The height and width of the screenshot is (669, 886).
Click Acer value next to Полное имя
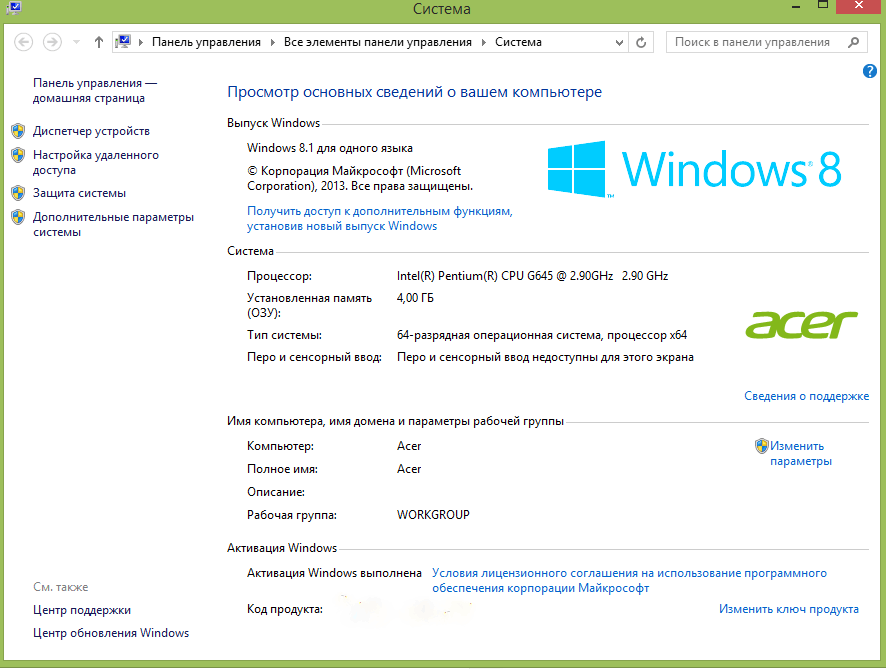tap(409, 469)
